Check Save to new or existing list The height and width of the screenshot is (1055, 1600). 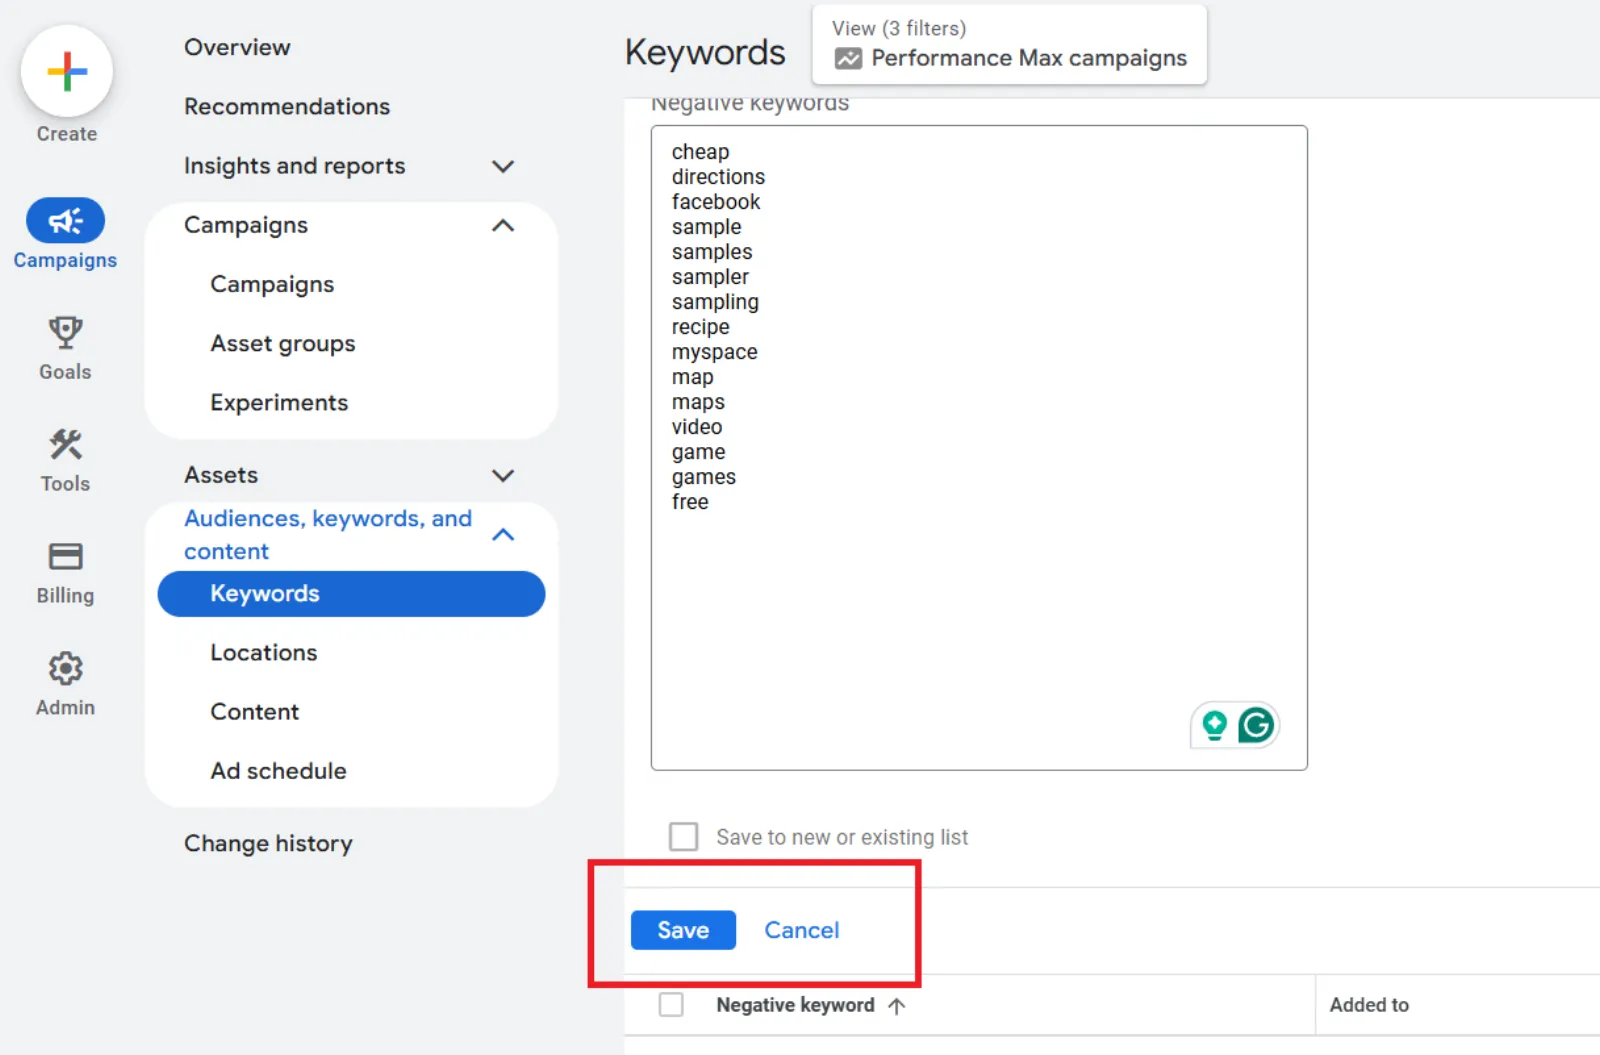(x=684, y=837)
